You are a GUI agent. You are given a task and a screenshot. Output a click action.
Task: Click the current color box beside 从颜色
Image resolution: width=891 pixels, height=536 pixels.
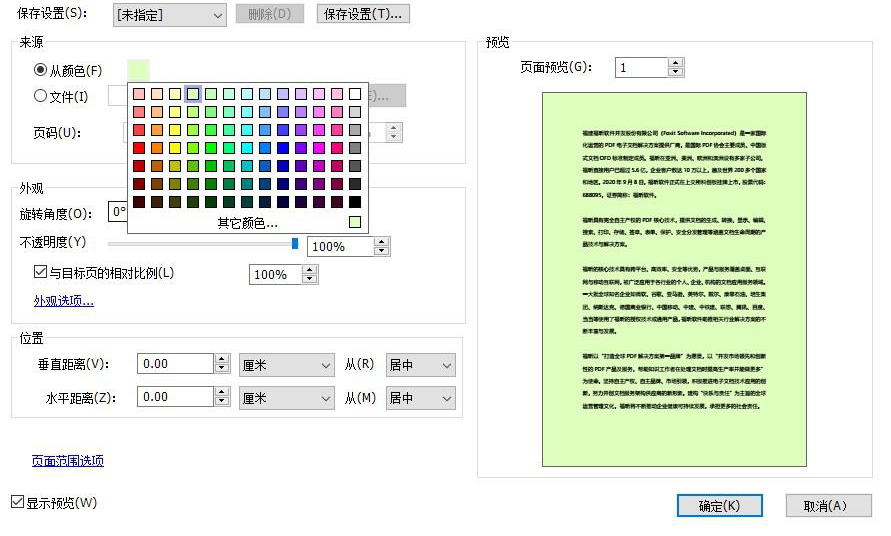pos(138,70)
